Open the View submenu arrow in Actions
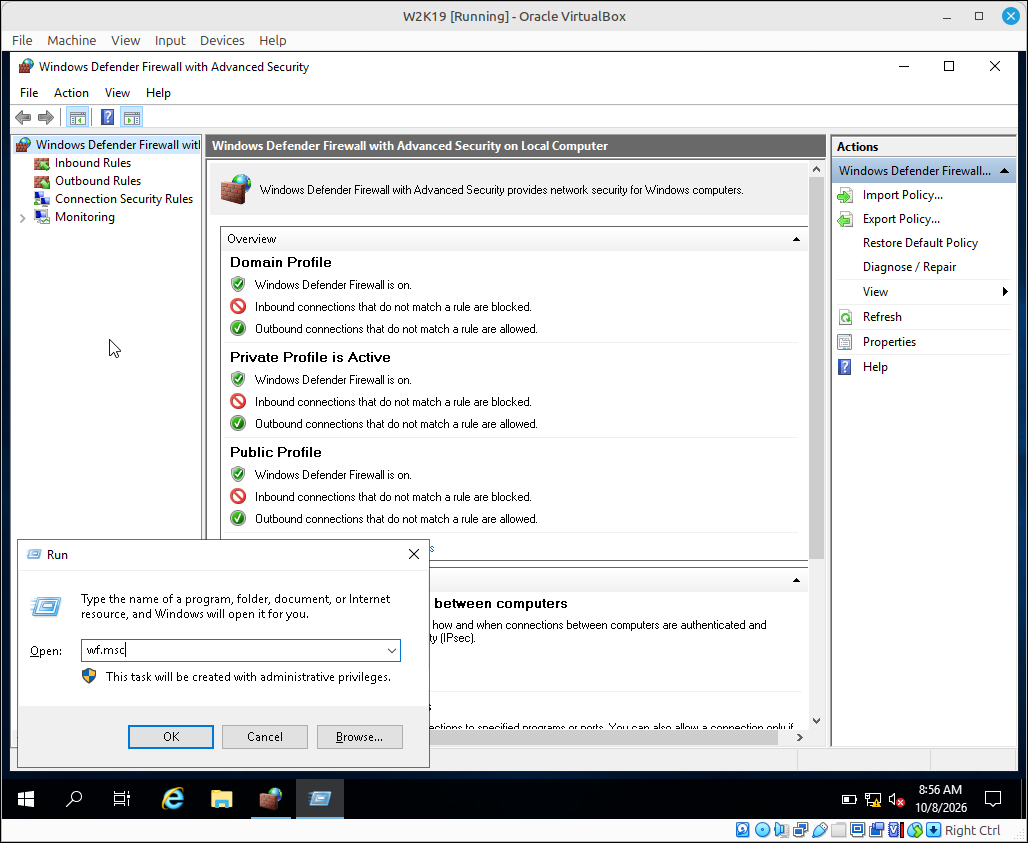 pos(1004,292)
